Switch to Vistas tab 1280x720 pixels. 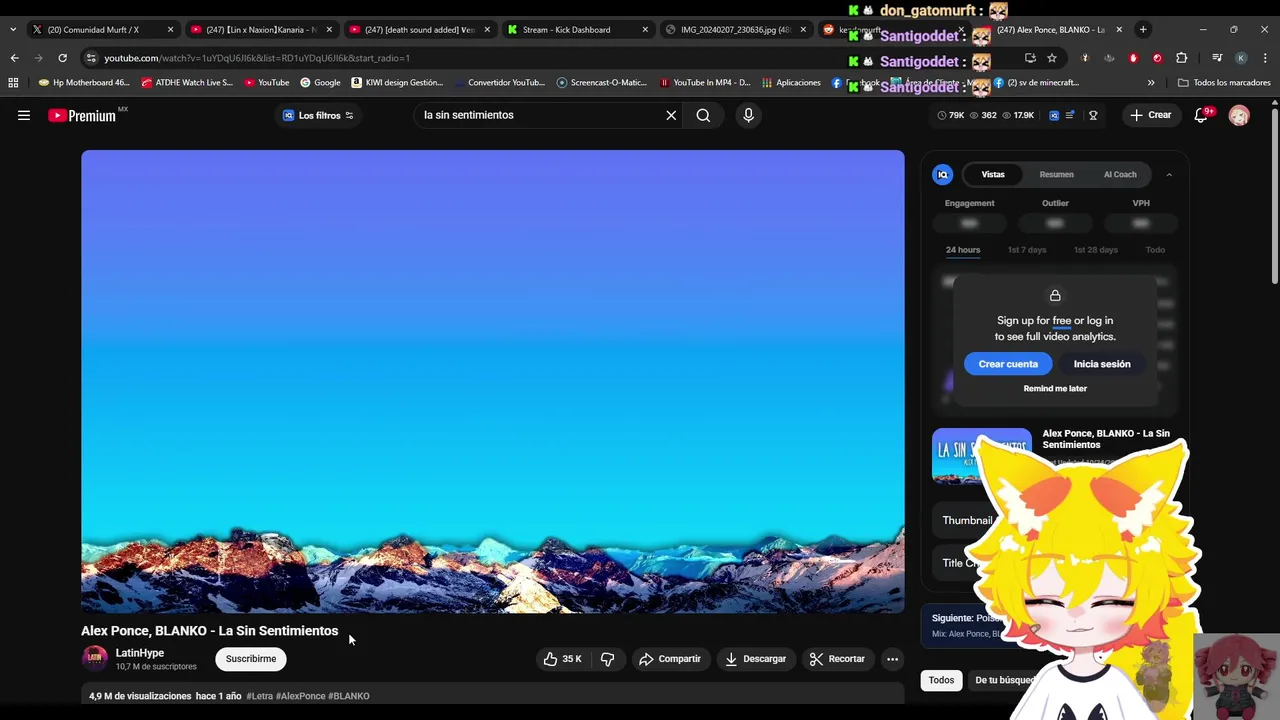(x=993, y=174)
